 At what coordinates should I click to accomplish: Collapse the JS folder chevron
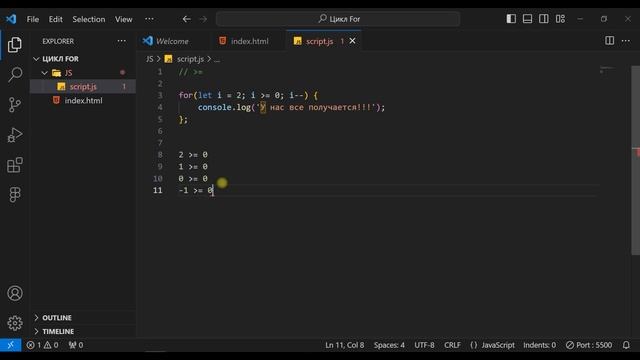[44, 73]
